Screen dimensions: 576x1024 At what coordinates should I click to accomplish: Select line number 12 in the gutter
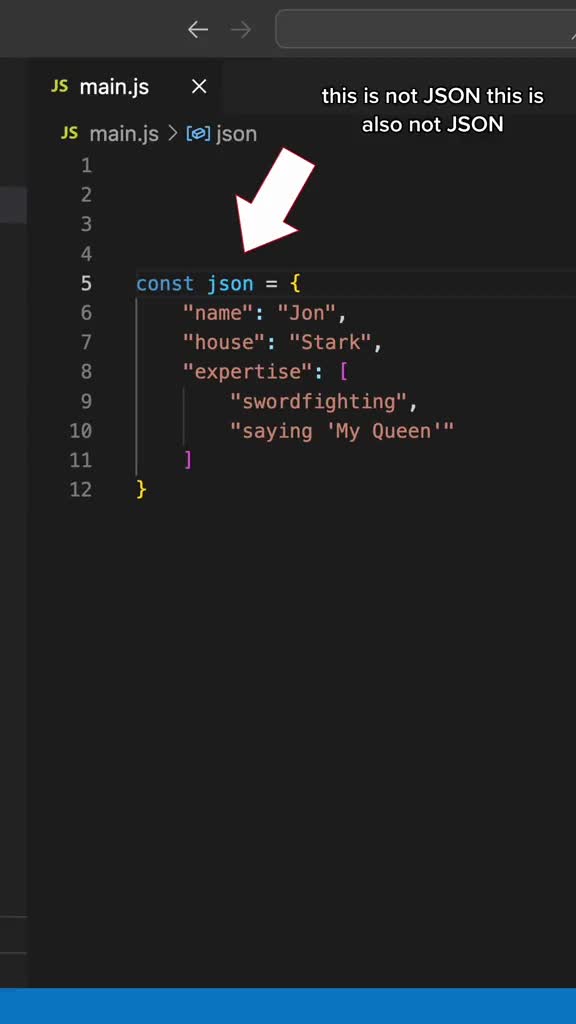81,490
